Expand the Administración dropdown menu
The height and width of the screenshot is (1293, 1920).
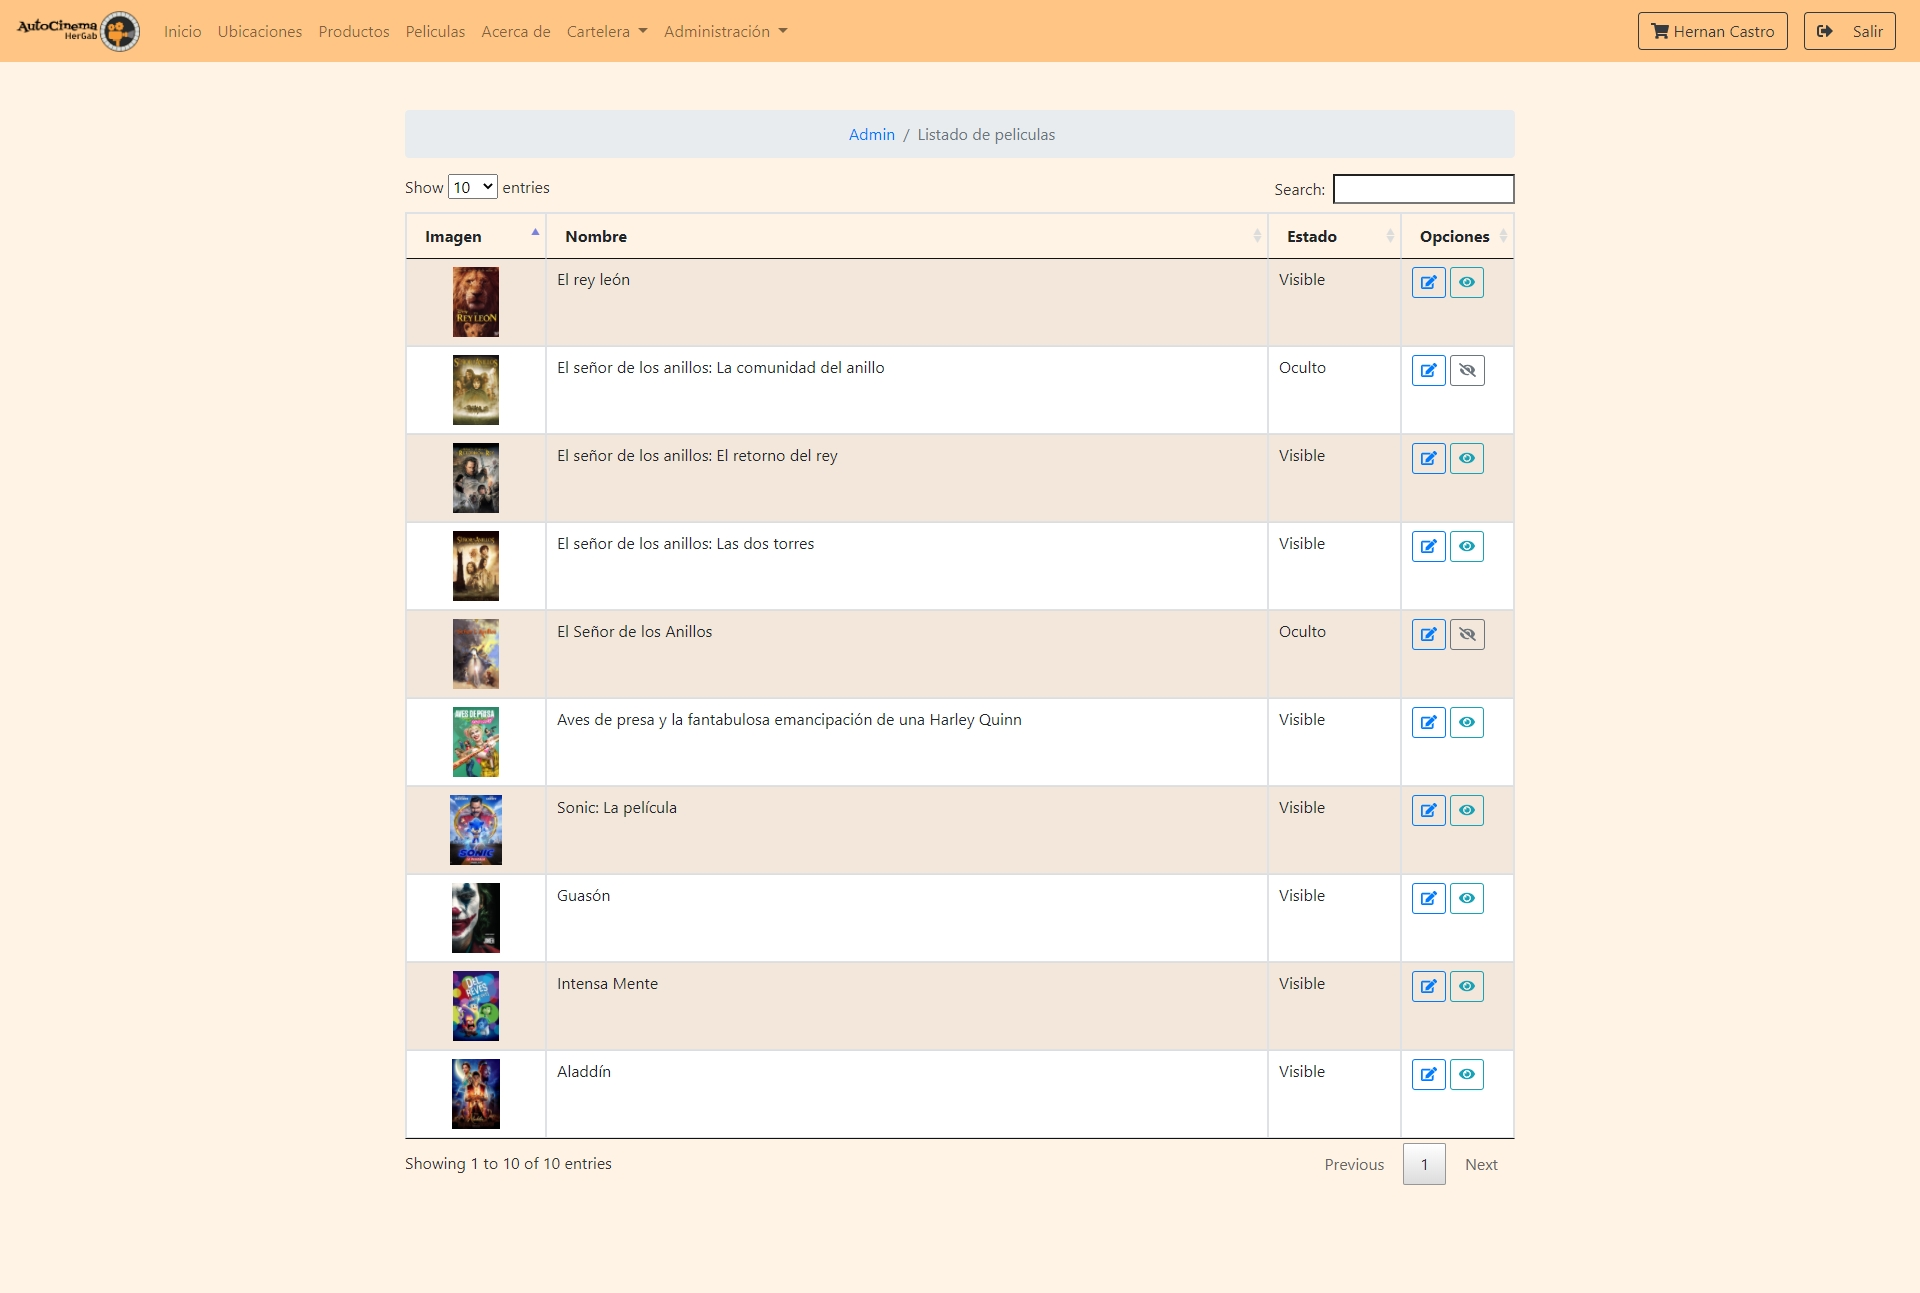pyautogui.click(x=725, y=31)
